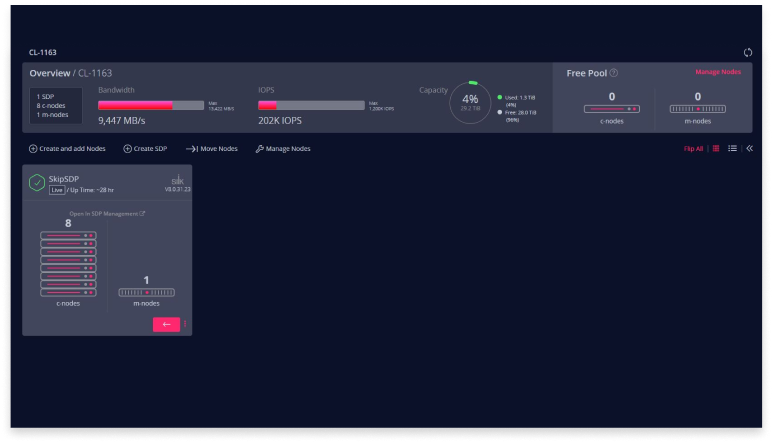Viewport: 773px width, 443px height.
Task: Collapse panel with double chevron icon
Action: [749, 148]
